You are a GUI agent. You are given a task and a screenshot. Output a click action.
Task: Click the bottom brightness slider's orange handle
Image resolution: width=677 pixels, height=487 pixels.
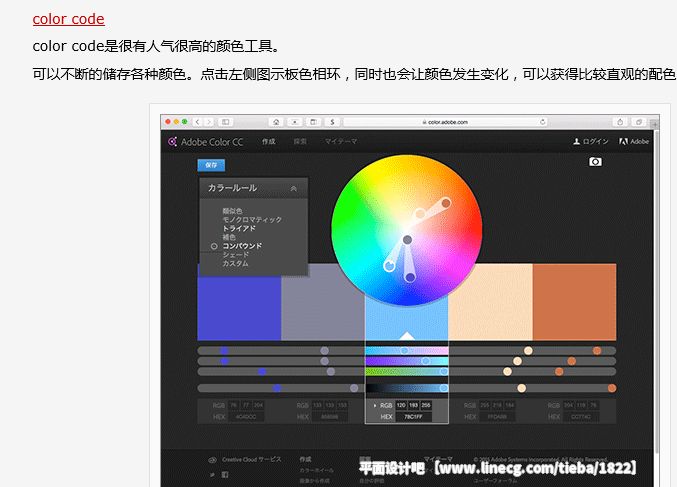pos(612,388)
